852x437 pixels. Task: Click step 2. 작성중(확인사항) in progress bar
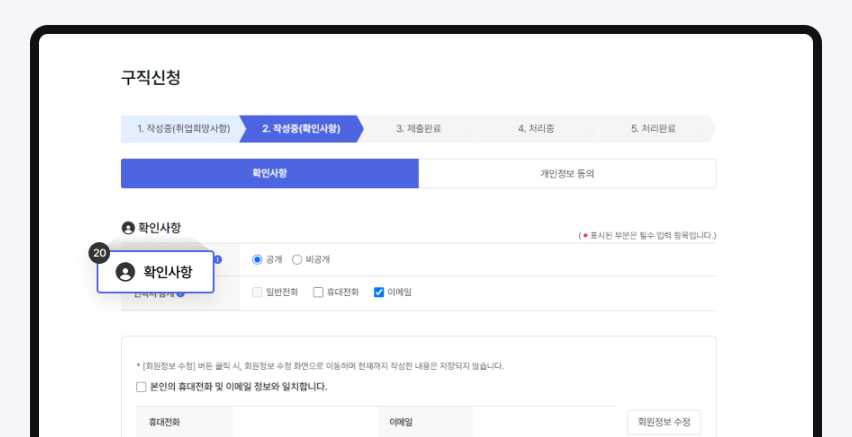tap(301, 129)
